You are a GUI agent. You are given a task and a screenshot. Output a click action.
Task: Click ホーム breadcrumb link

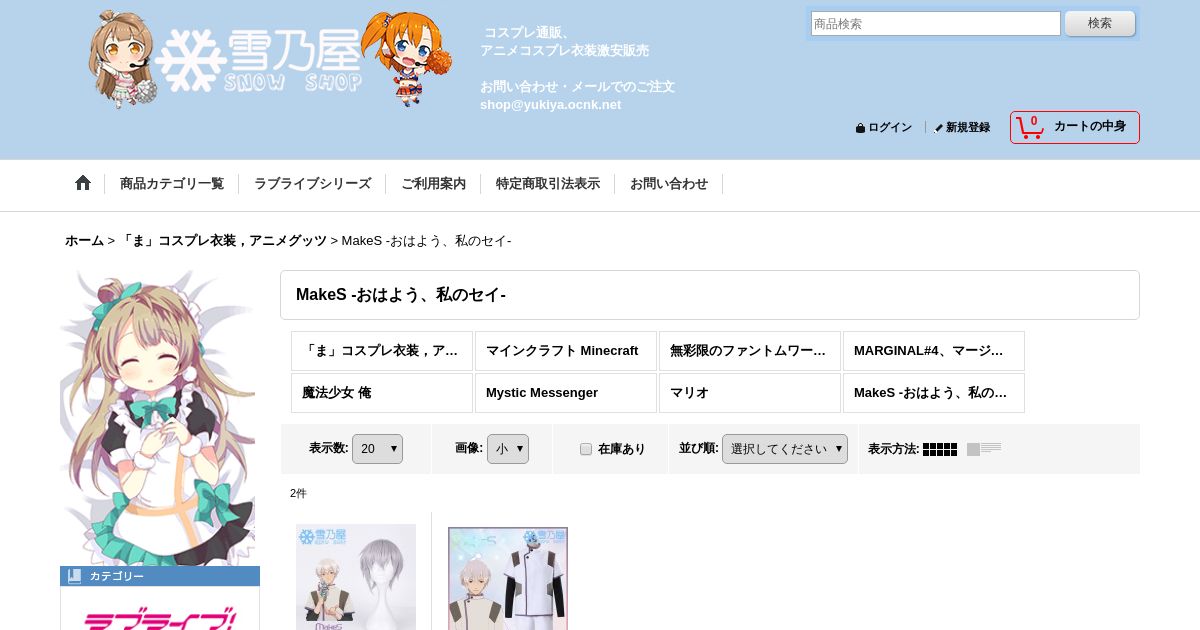[x=84, y=241]
